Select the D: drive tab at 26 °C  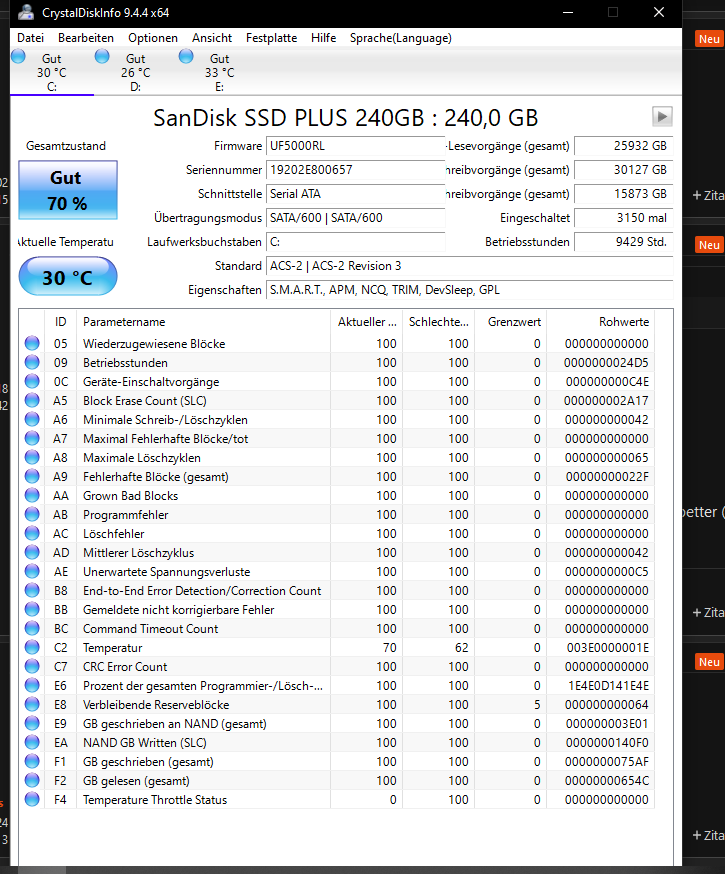[135, 72]
